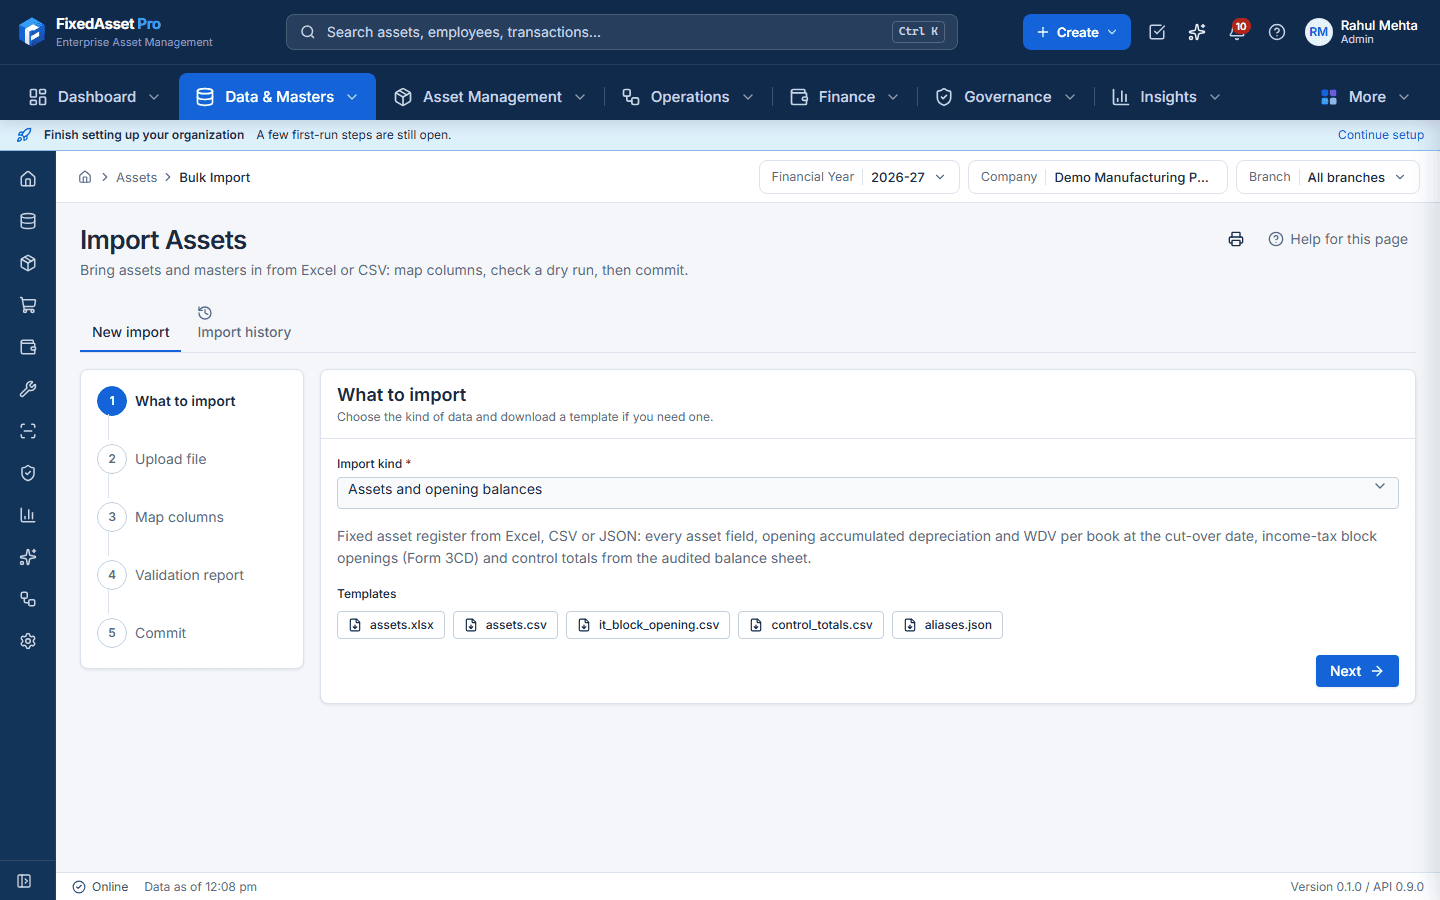Open the More menu

[1365, 97]
